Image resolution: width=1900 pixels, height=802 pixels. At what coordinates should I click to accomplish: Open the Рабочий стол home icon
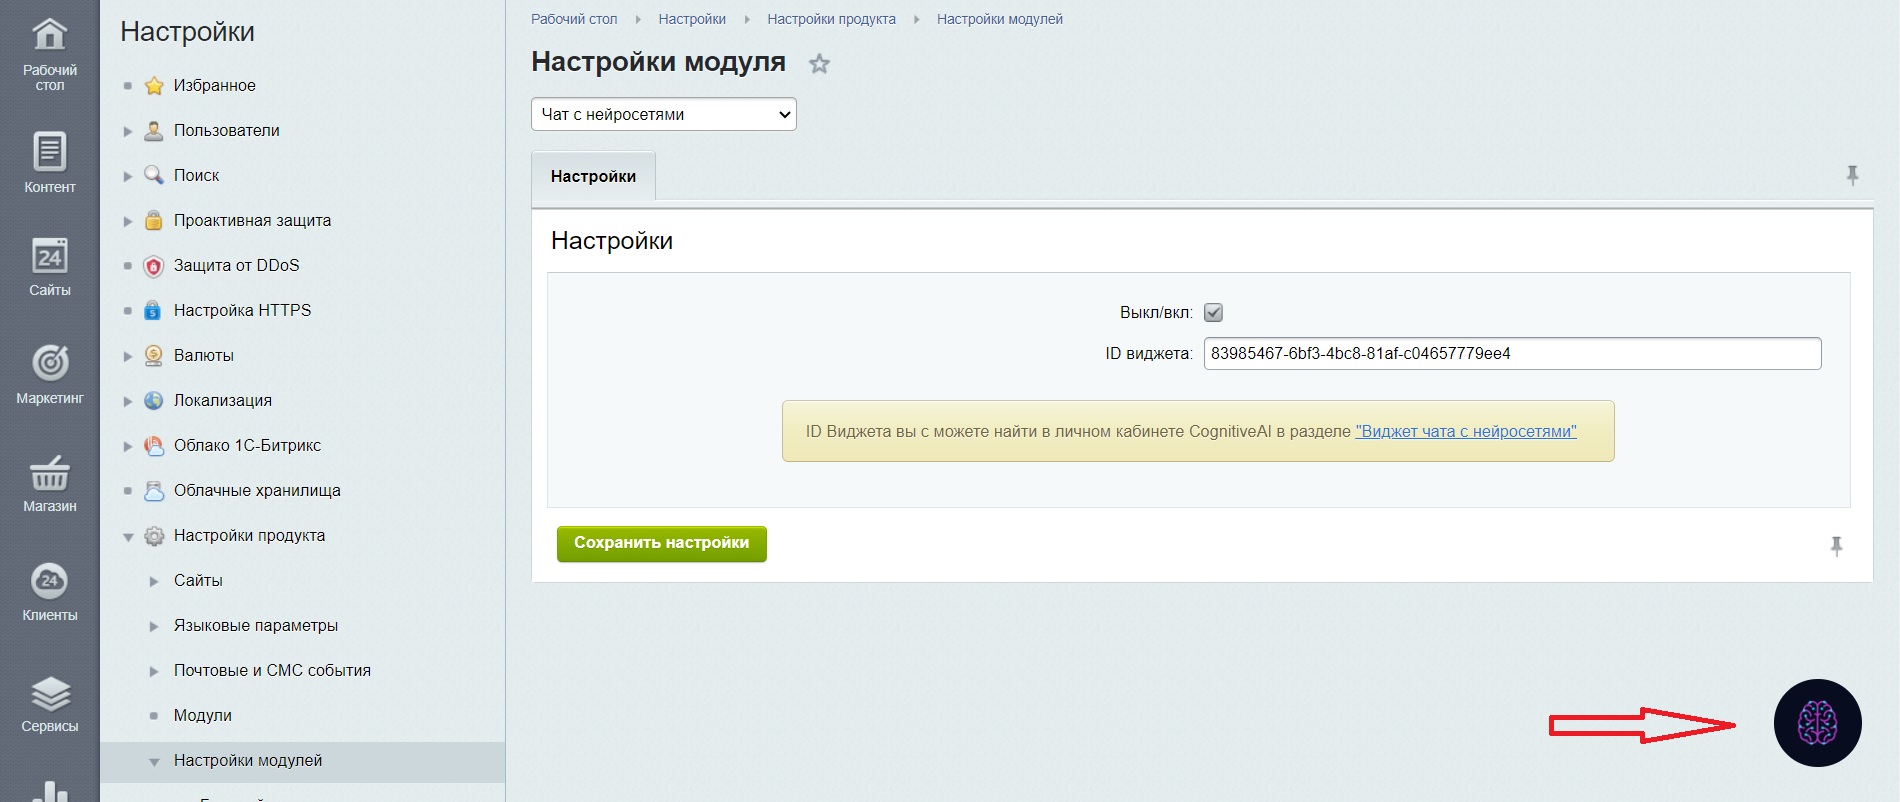[49, 36]
